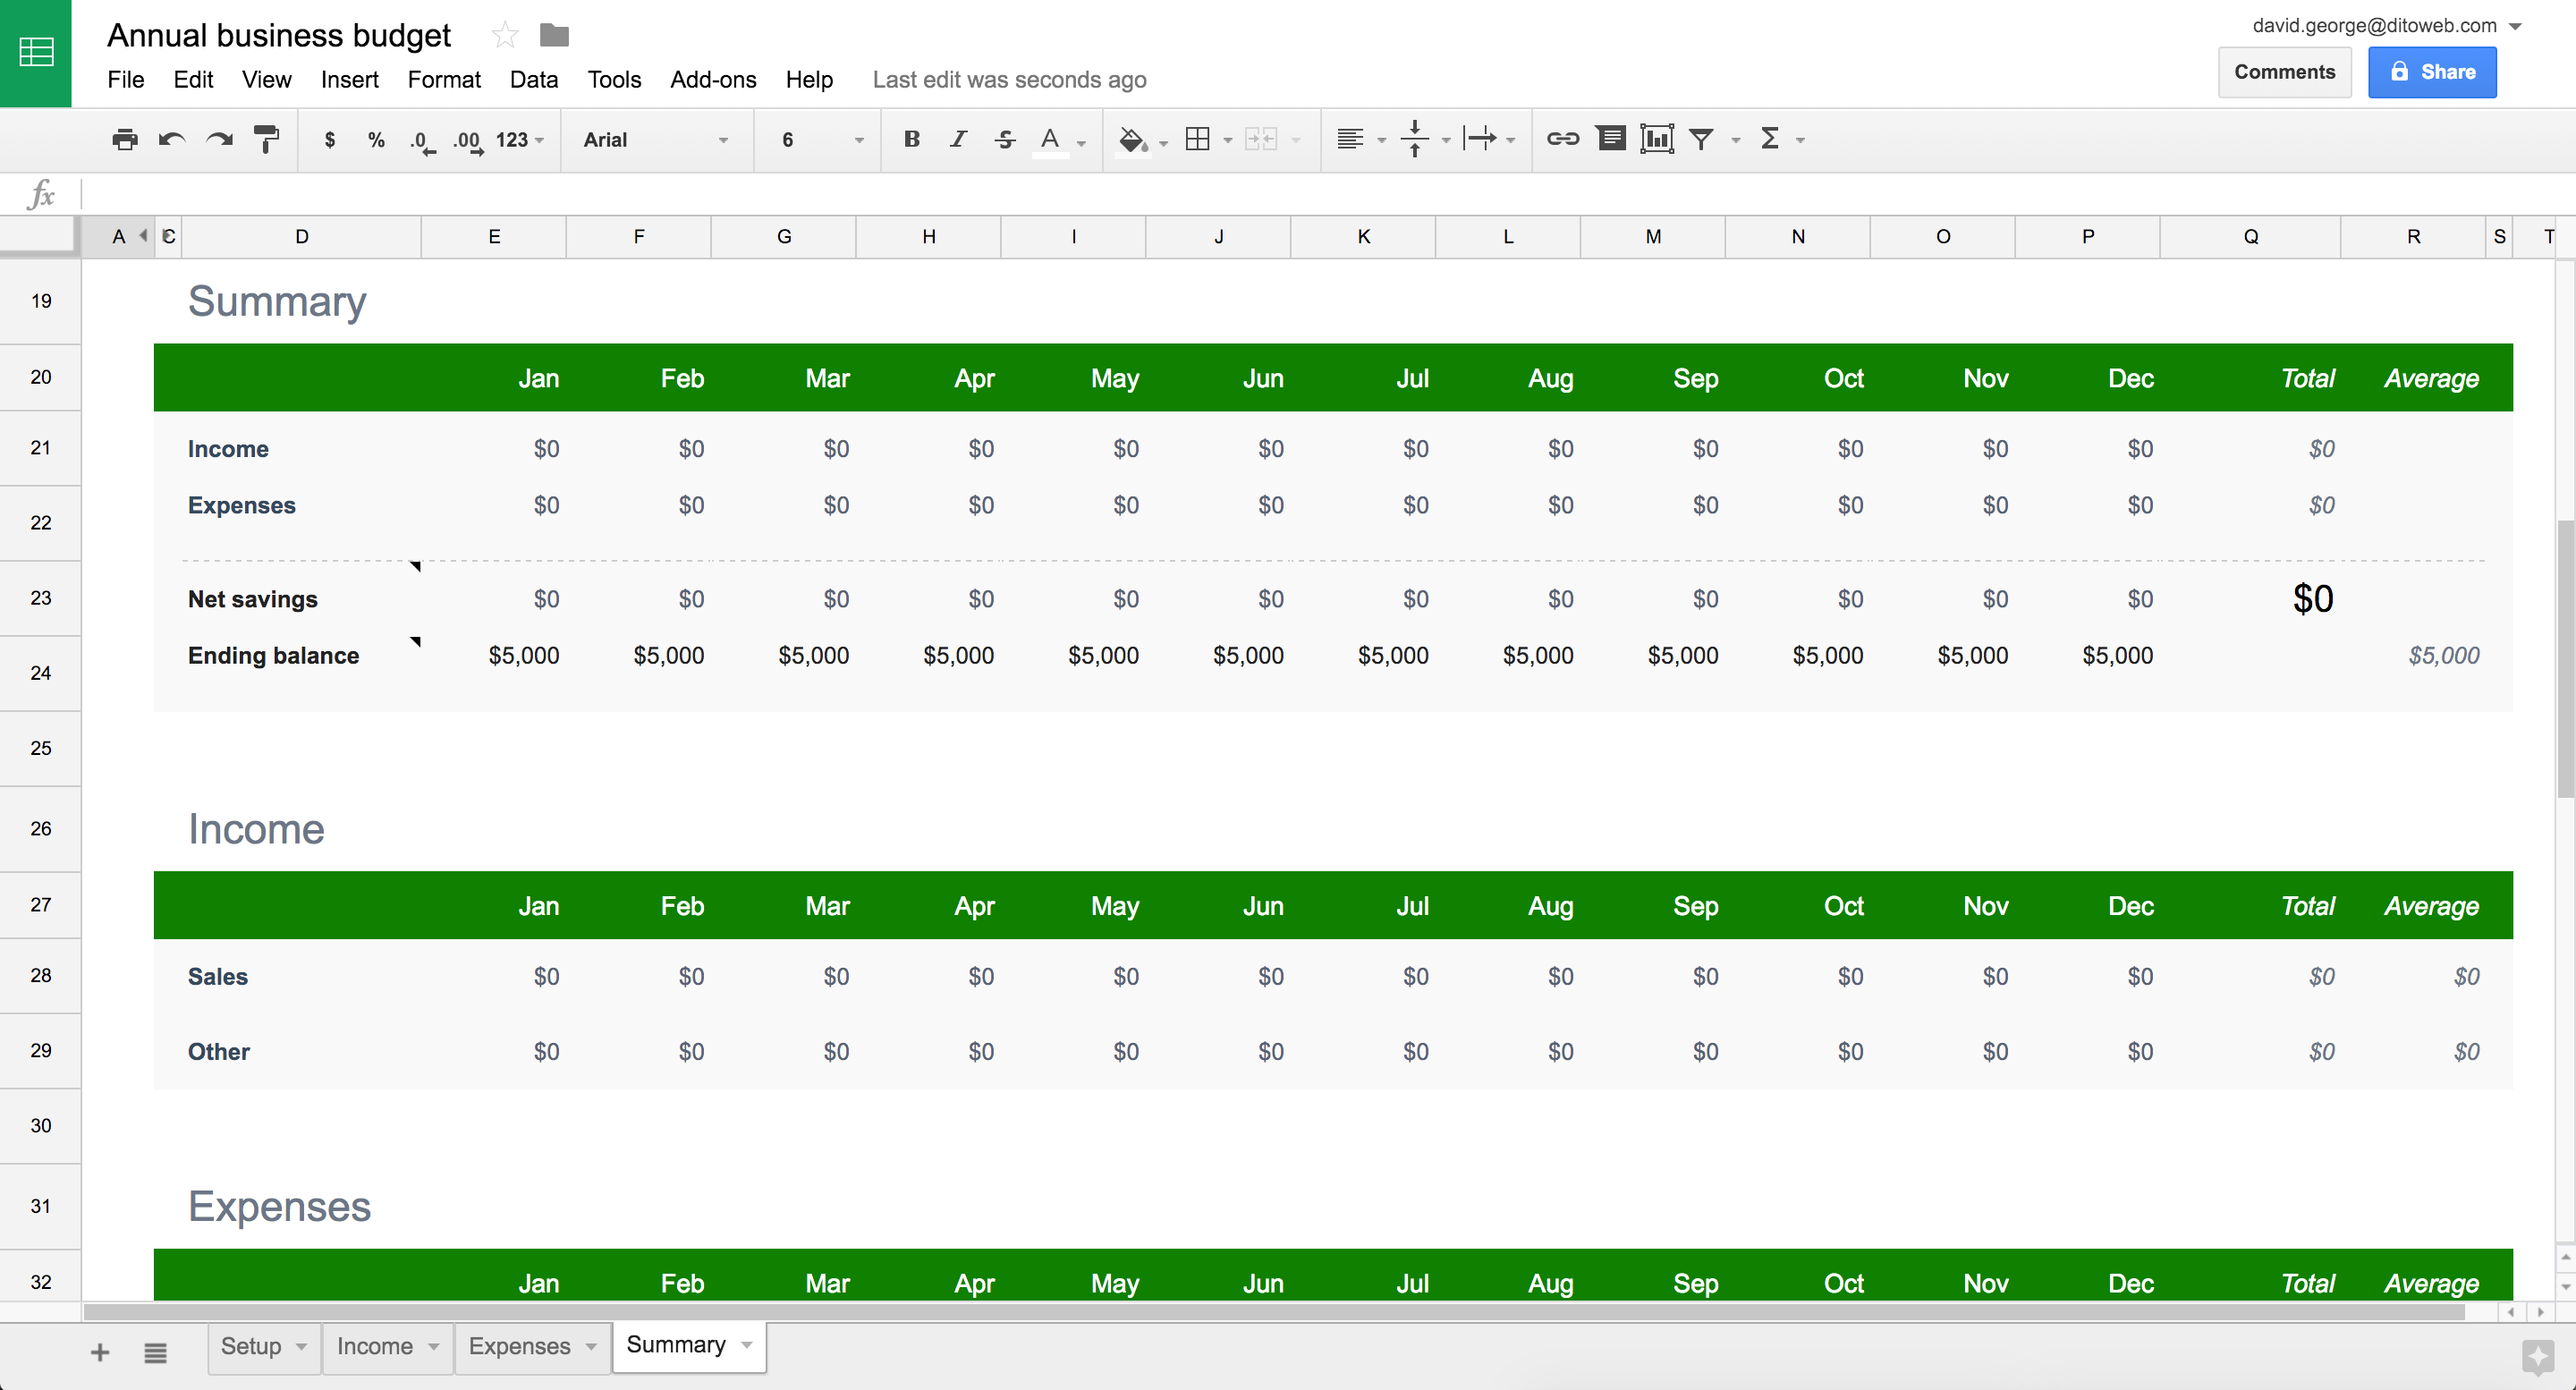Click the Add sheet plus icon

click(97, 1349)
